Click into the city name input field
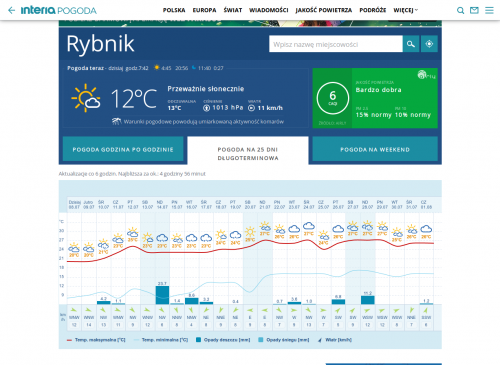Image resolution: width=500 pixels, height=365 pixels. coord(336,44)
